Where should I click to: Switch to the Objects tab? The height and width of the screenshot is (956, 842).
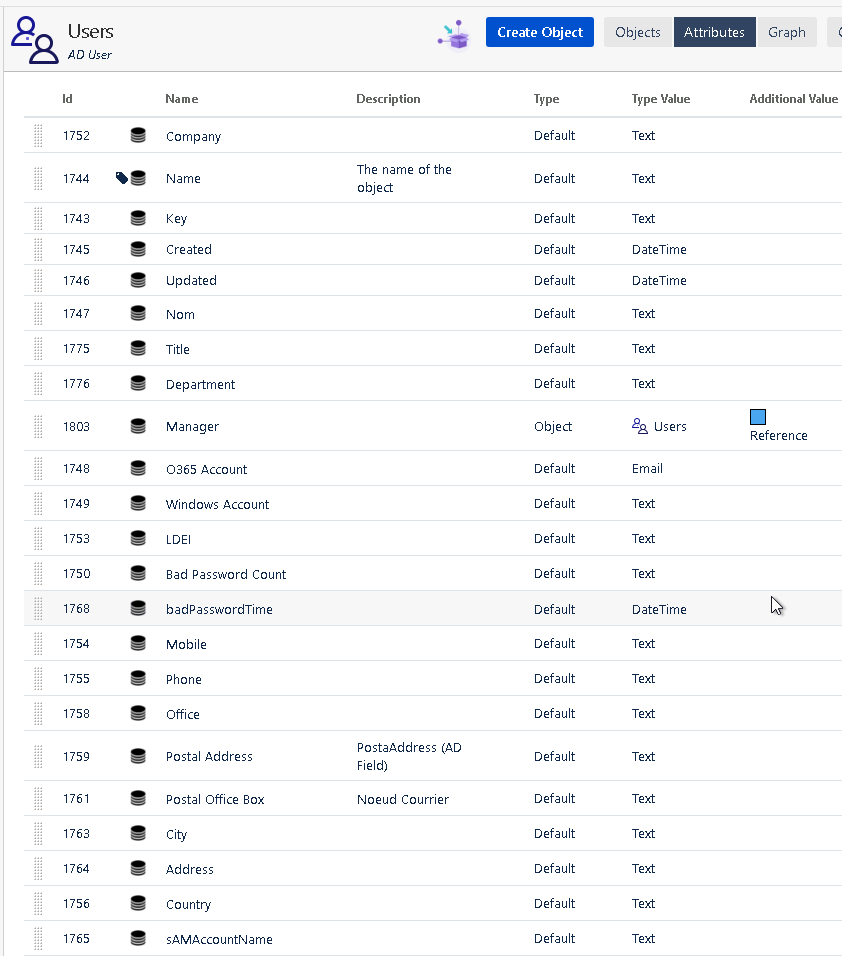637,31
